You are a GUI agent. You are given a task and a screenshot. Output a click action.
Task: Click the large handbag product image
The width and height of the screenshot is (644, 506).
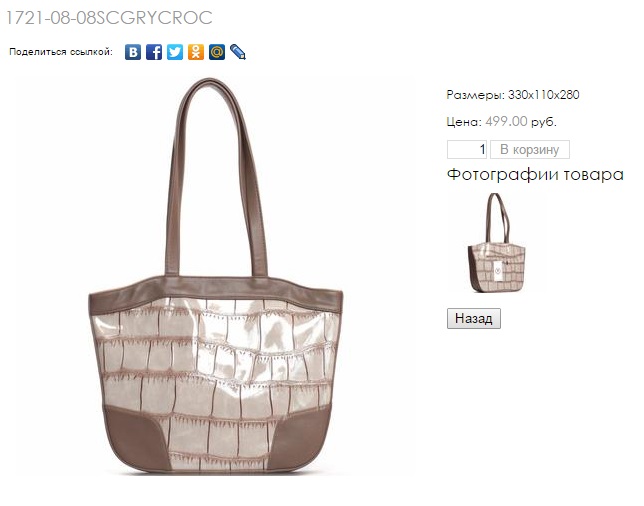pyautogui.click(x=216, y=276)
